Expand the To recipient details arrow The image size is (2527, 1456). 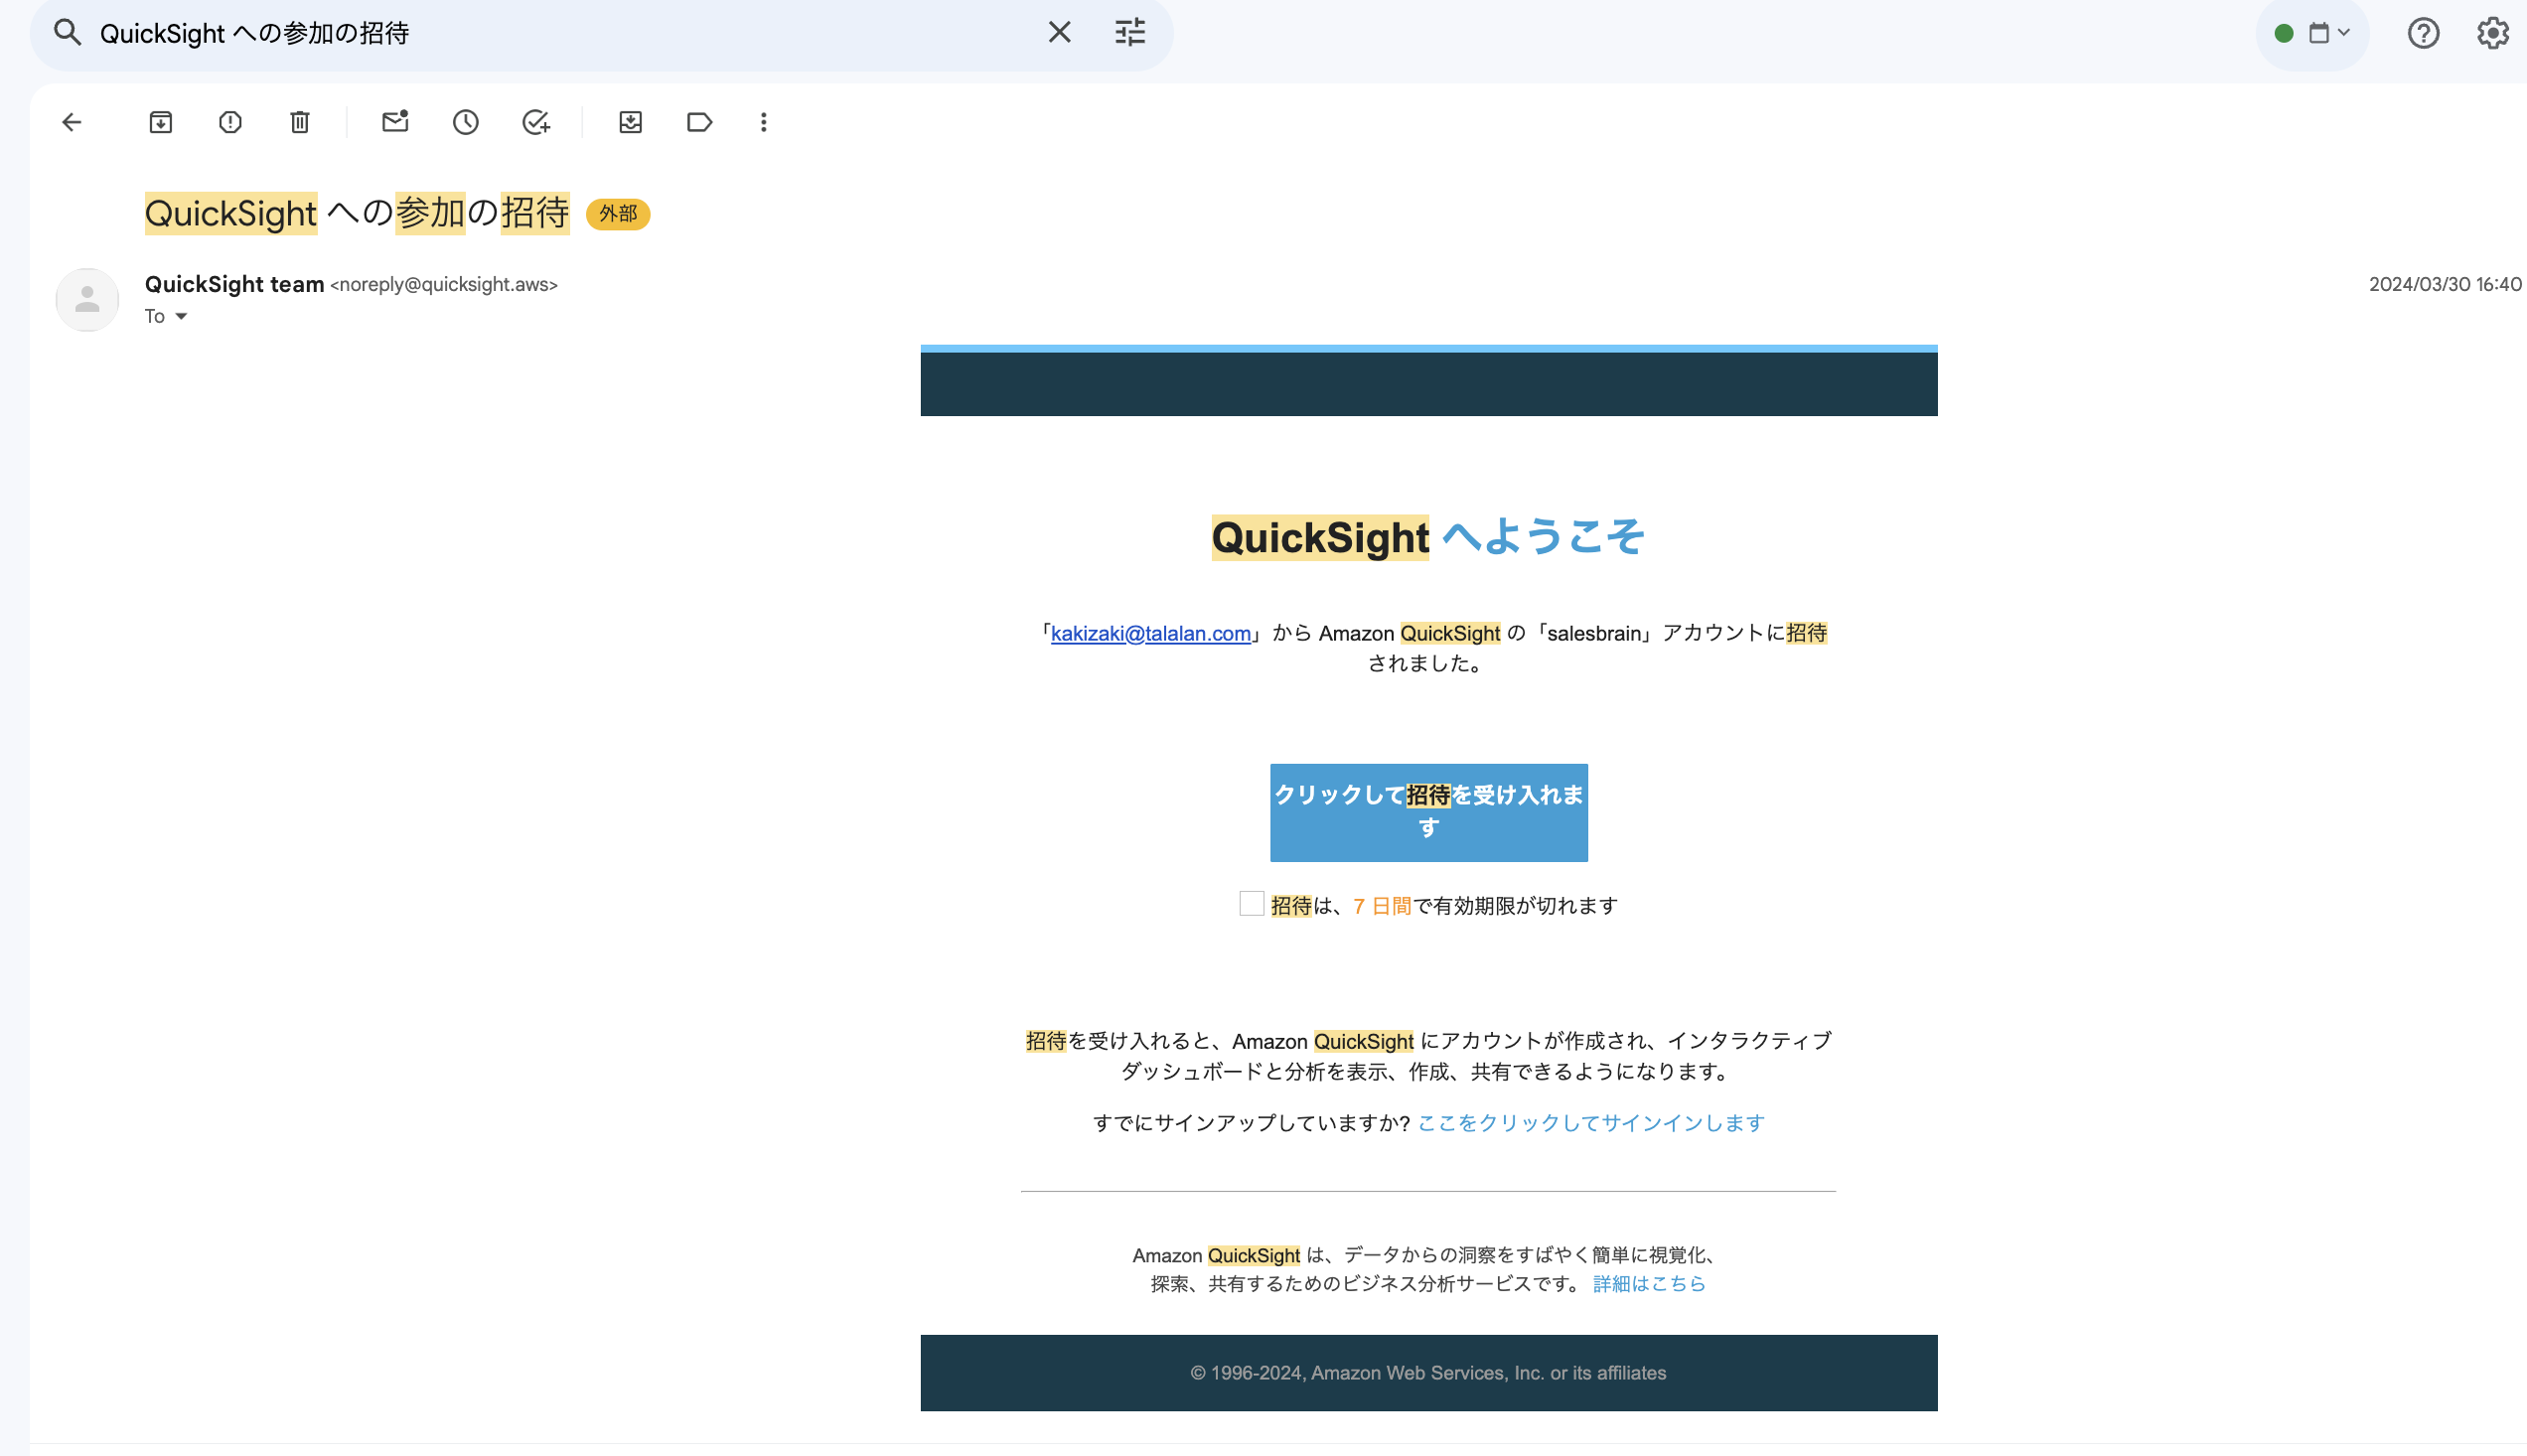coord(181,316)
